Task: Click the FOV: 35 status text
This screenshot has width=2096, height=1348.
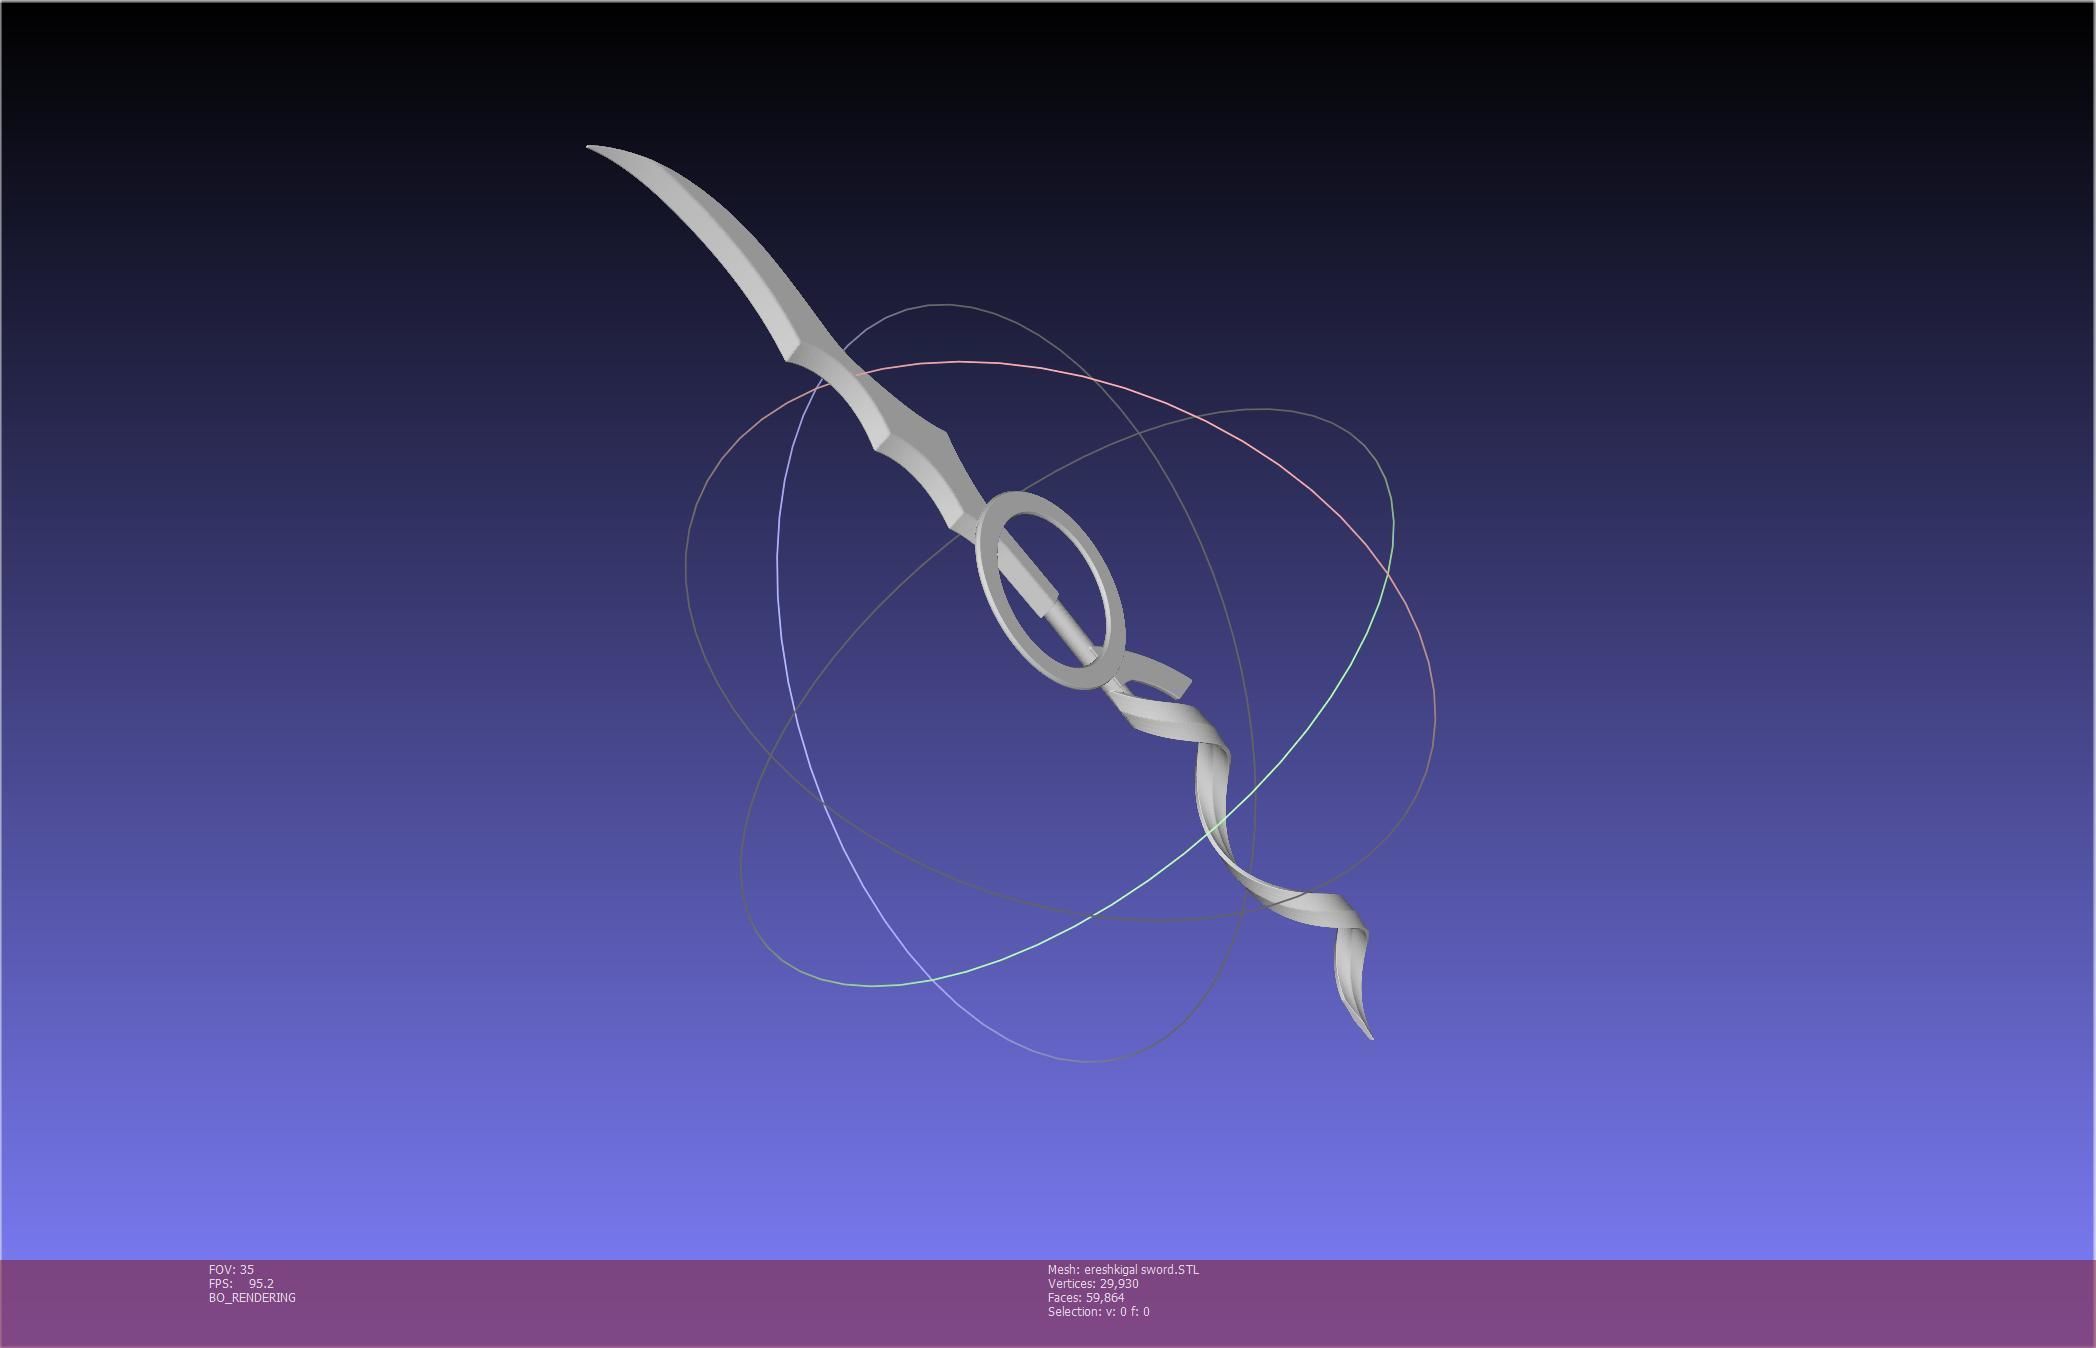Action: coord(231,1269)
